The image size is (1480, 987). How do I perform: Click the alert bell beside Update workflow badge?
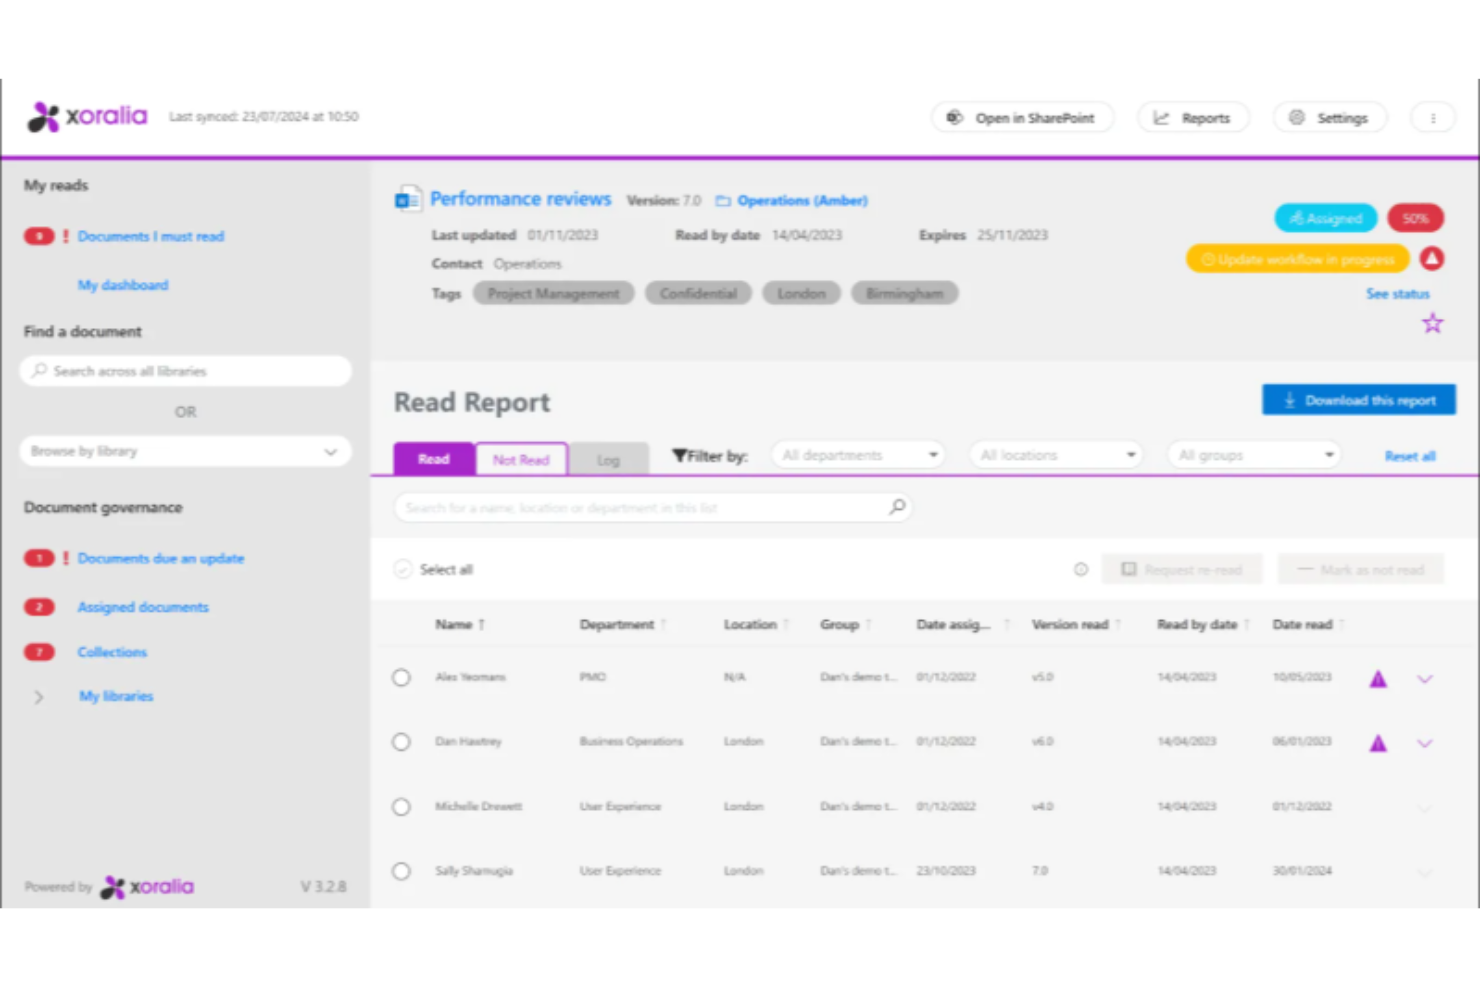pyautogui.click(x=1432, y=258)
